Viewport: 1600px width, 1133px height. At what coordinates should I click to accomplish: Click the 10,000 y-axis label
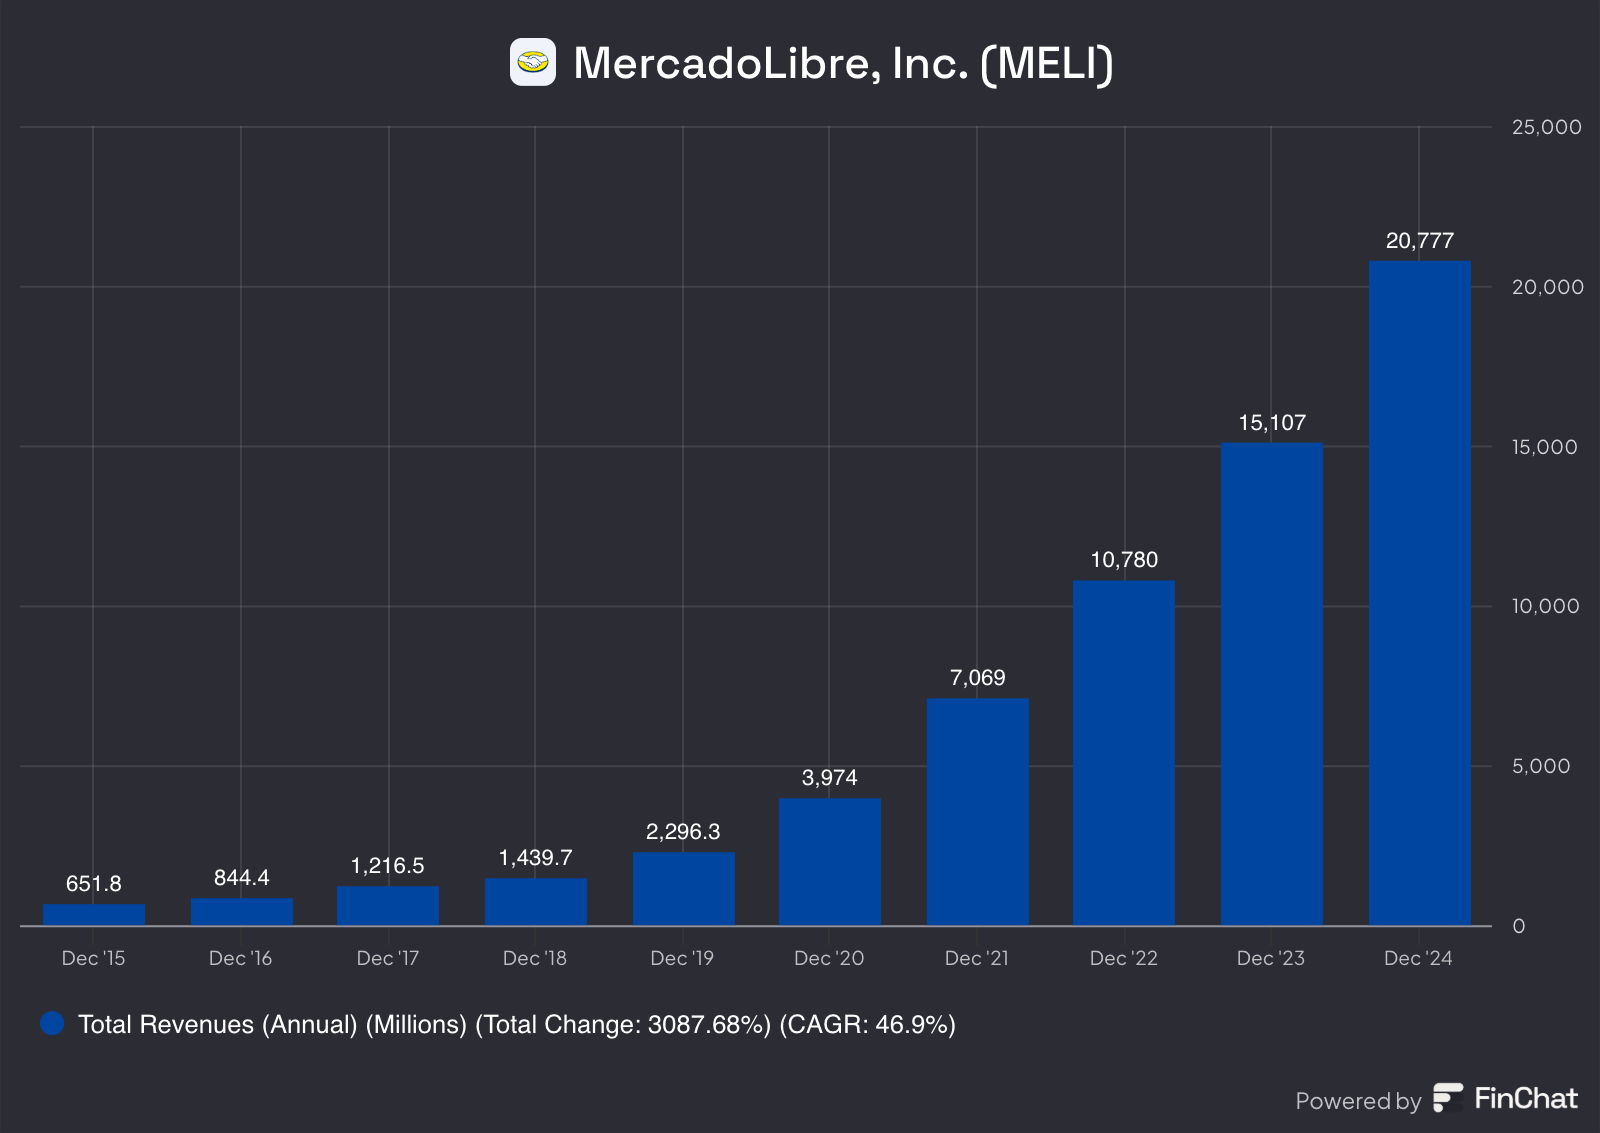1546,606
